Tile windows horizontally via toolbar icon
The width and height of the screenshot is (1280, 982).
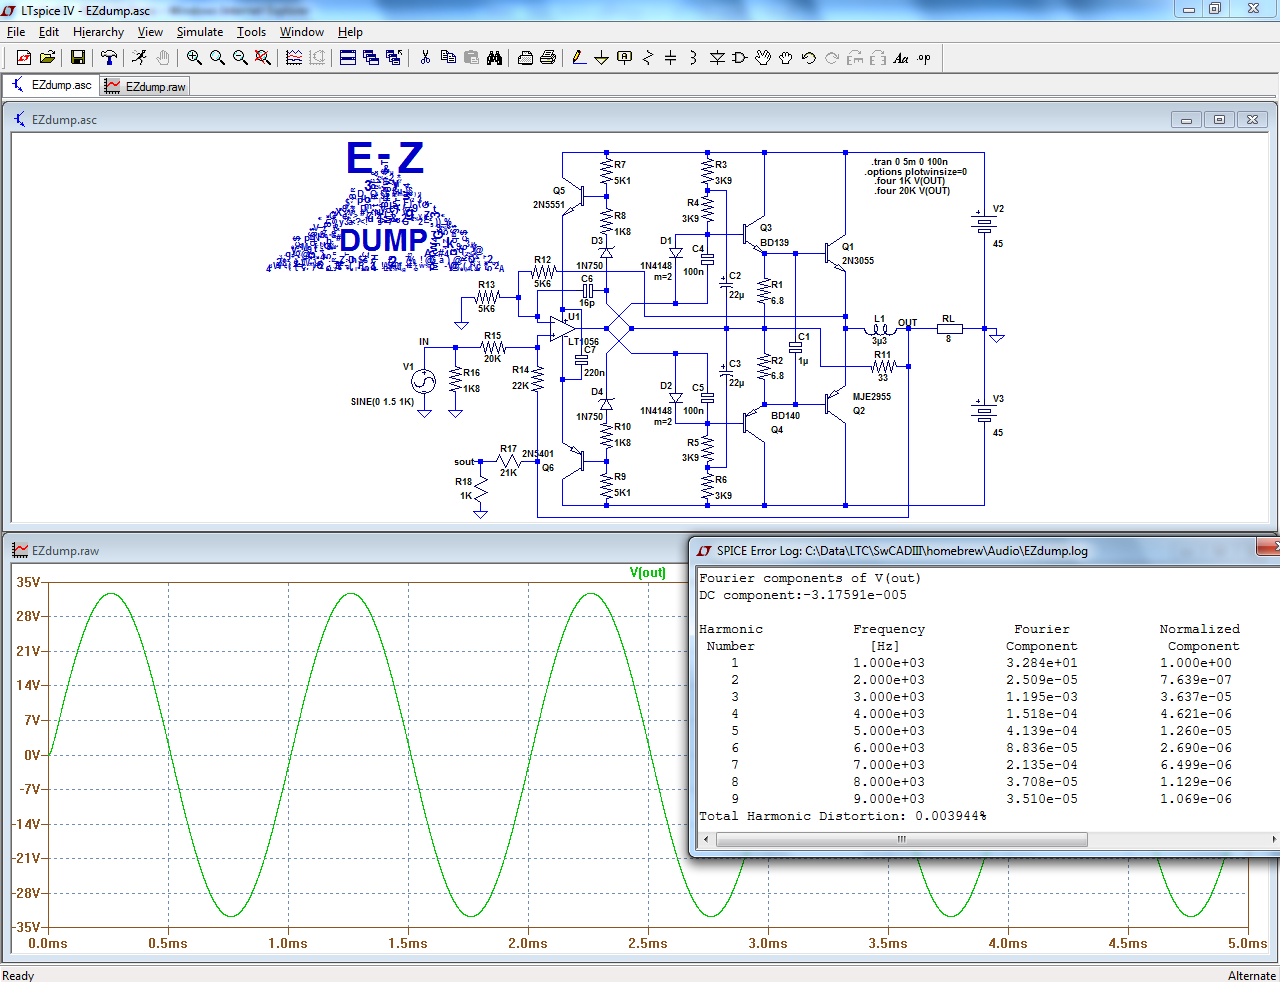coord(348,58)
